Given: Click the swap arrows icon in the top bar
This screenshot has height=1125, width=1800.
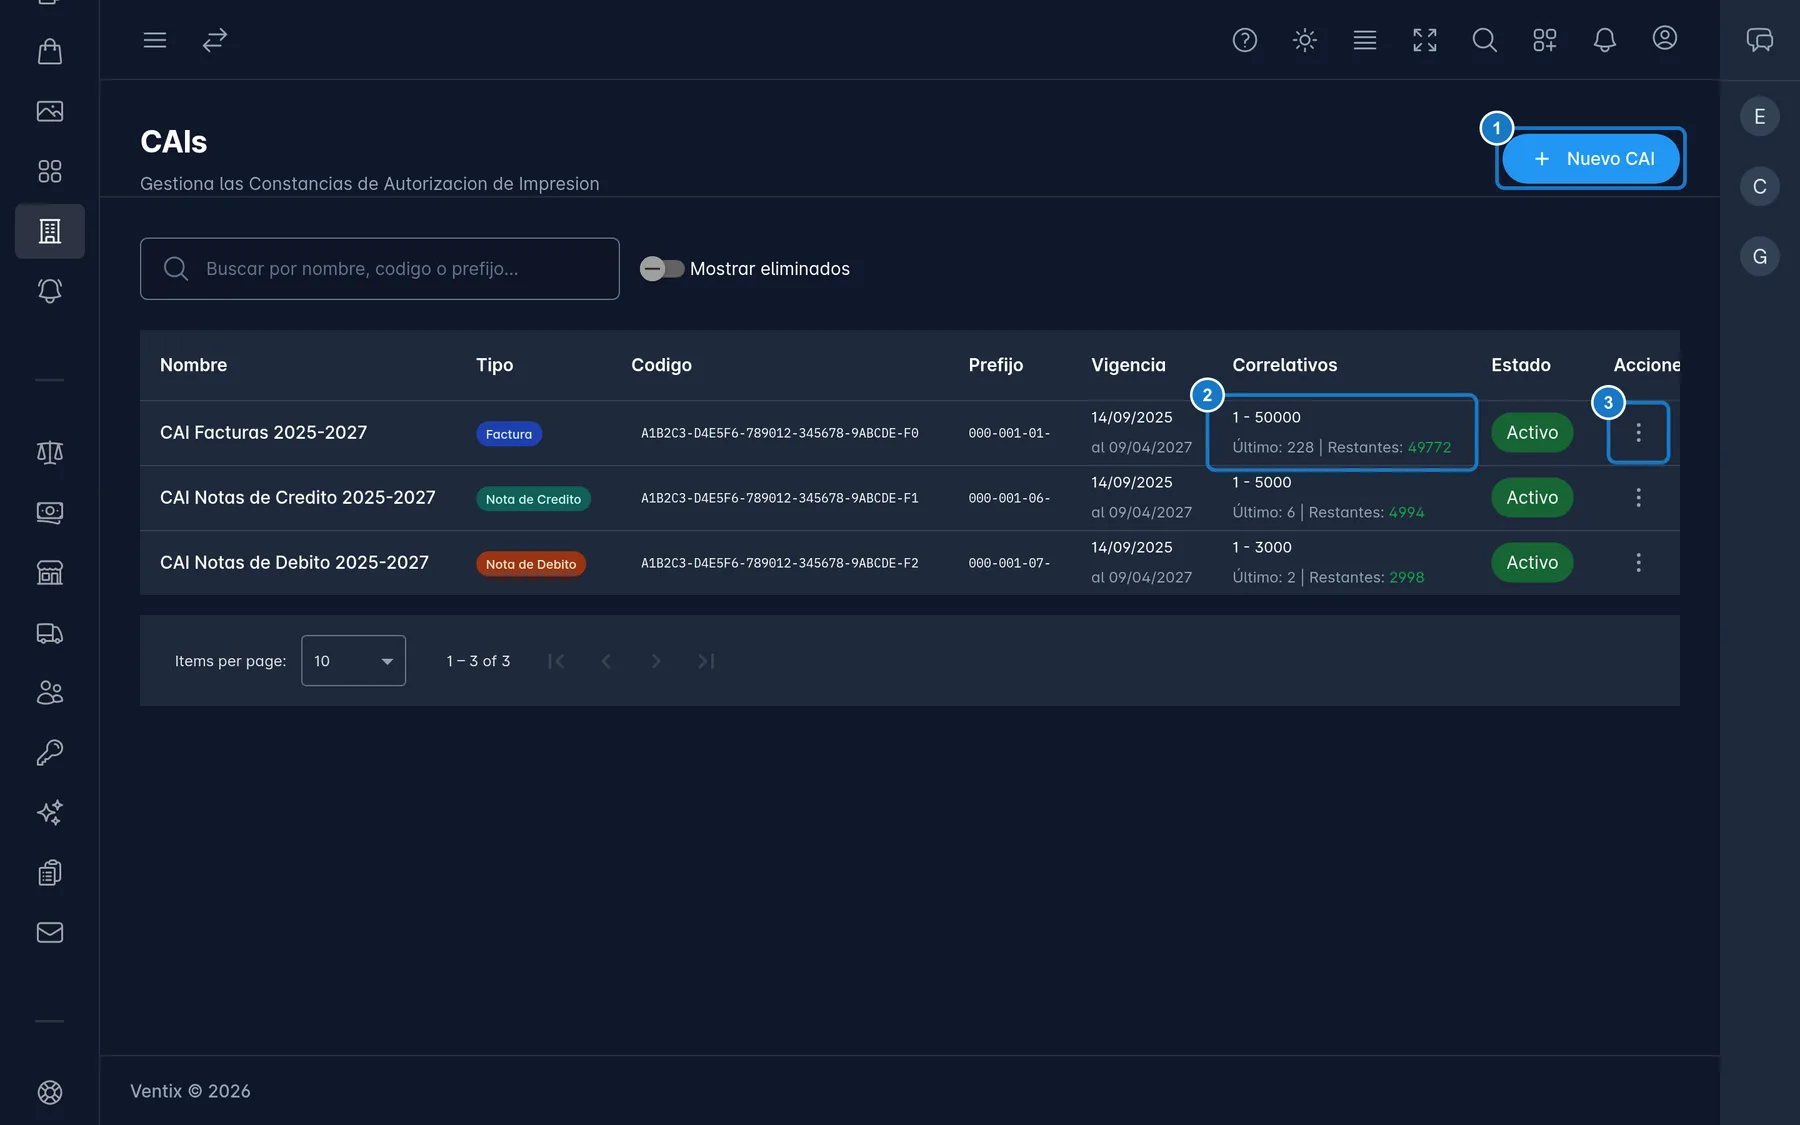Looking at the screenshot, I should pos(215,40).
